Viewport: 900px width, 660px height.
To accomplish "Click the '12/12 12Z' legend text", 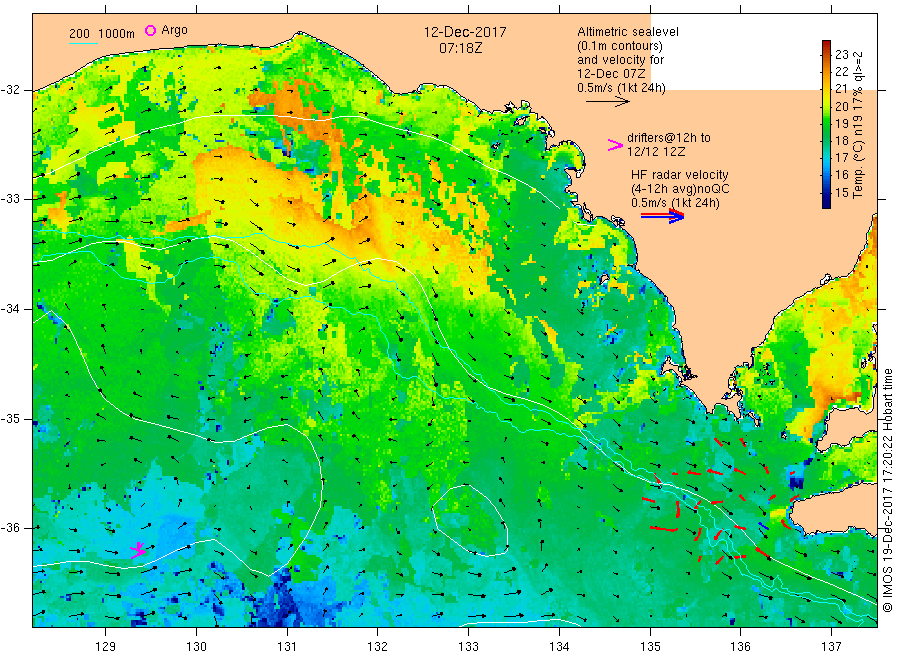I will tap(655, 152).
